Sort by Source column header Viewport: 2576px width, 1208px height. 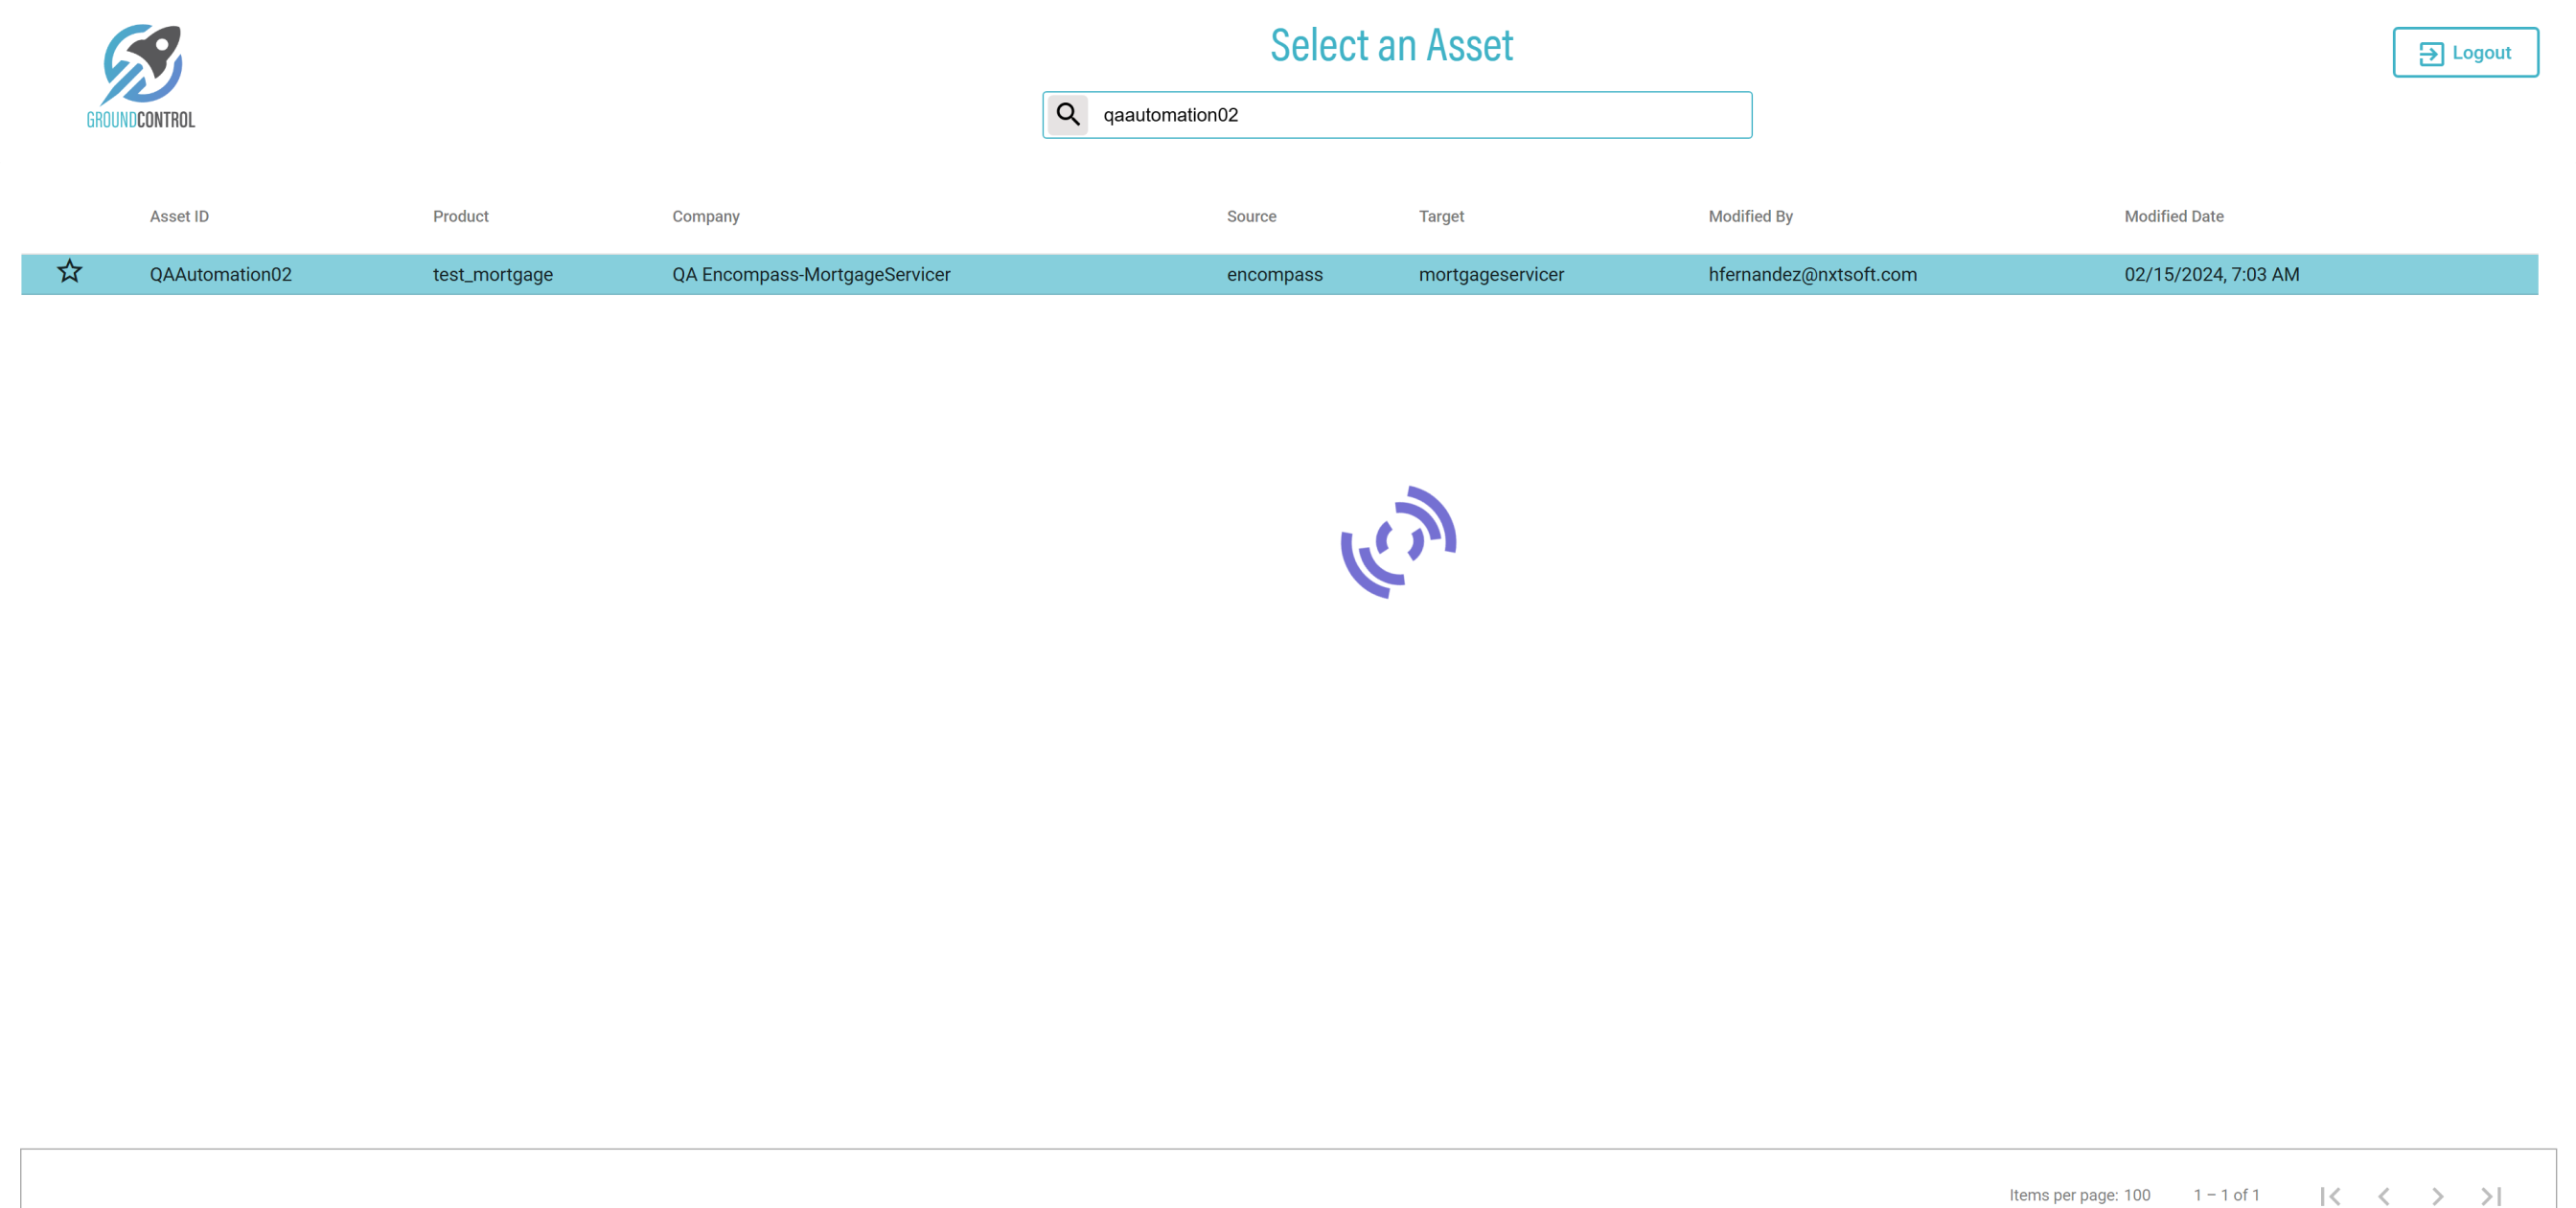click(1251, 216)
